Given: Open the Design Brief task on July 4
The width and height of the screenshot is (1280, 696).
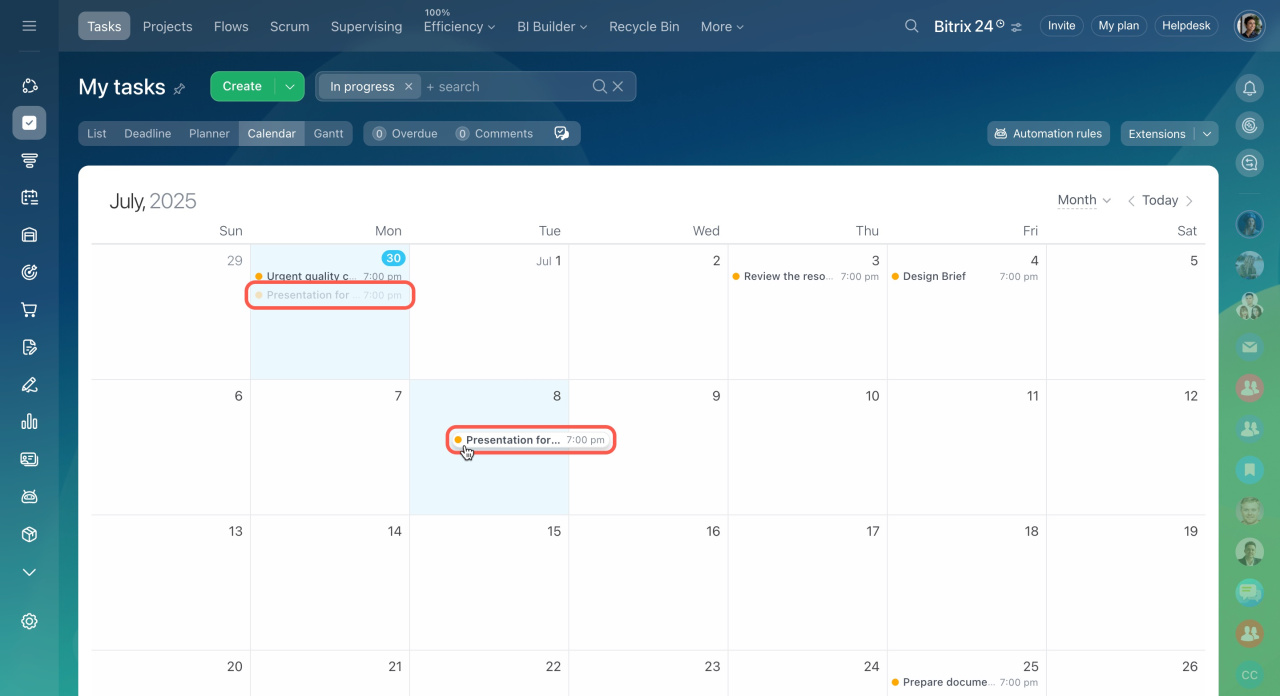Looking at the screenshot, I should [x=934, y=277].
